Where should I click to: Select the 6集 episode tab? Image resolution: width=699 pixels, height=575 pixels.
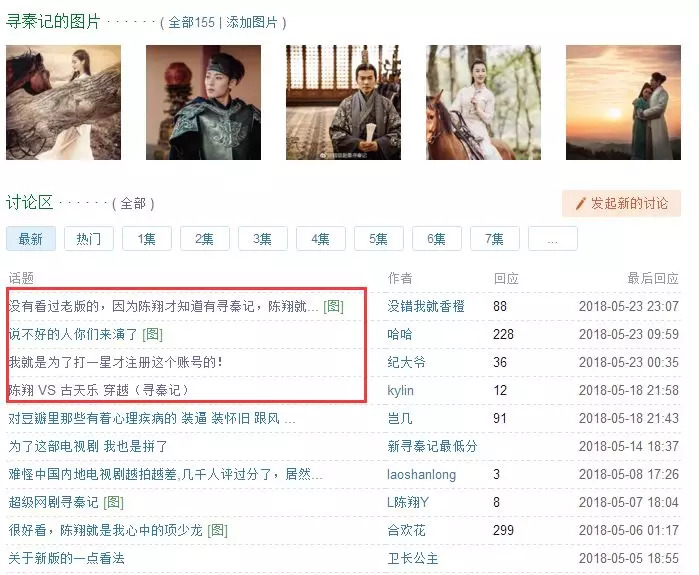(x=436, y=239)
